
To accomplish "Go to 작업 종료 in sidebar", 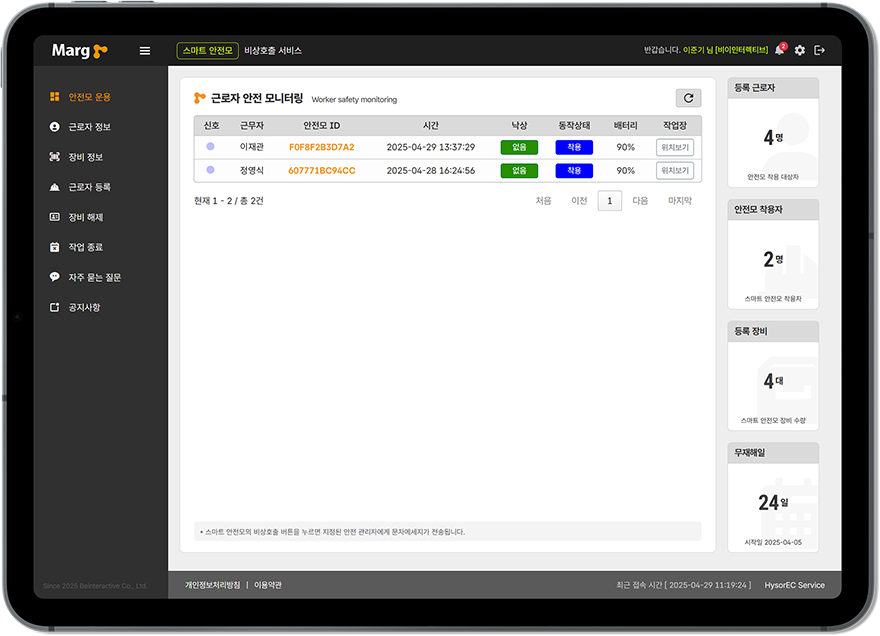I will (85, 247).
